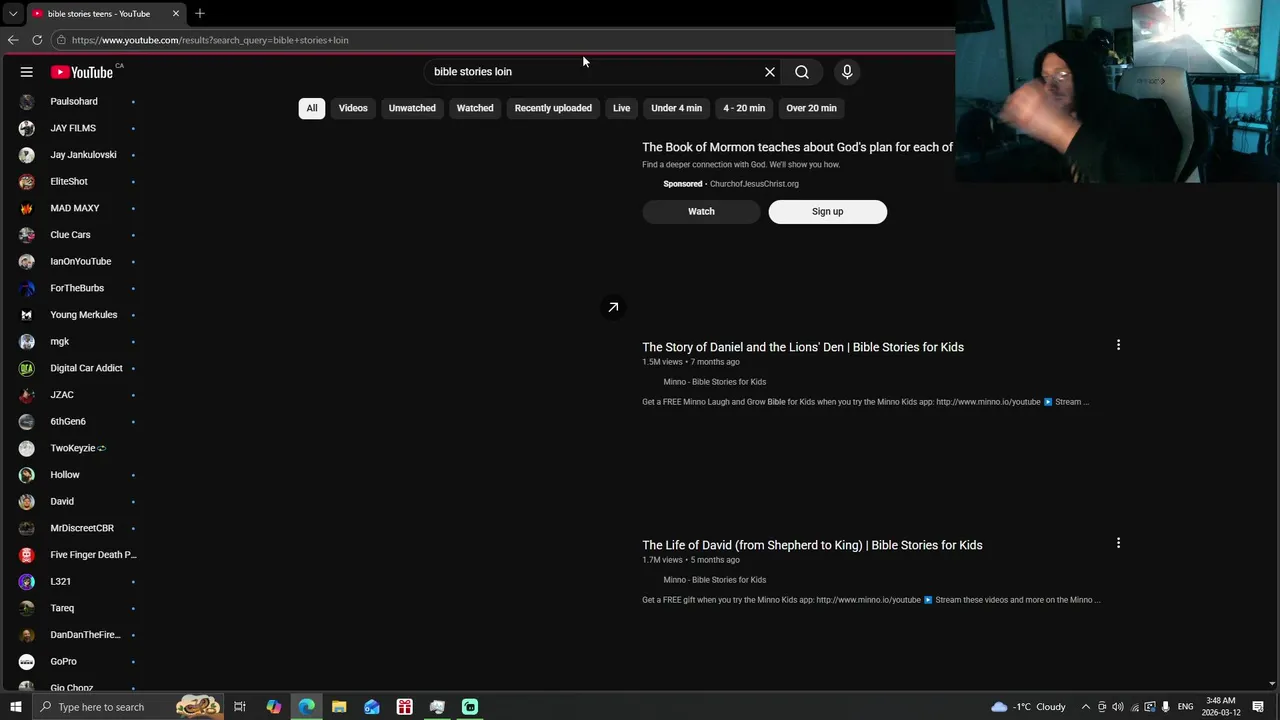Click the external-link arrow on ad thumbnail
Viewport: 1280px width, 720px height.
pyautogui.click(x=613, y=307)
